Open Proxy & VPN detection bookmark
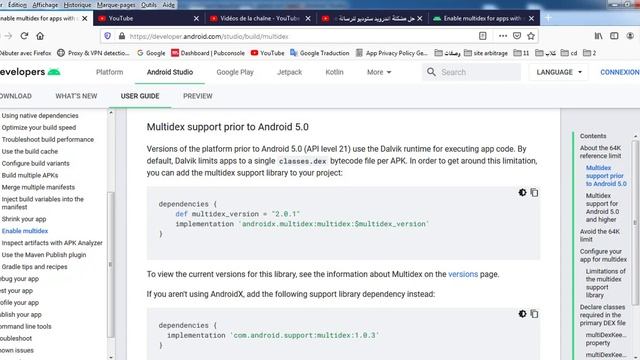 click(x=93, y=53)
